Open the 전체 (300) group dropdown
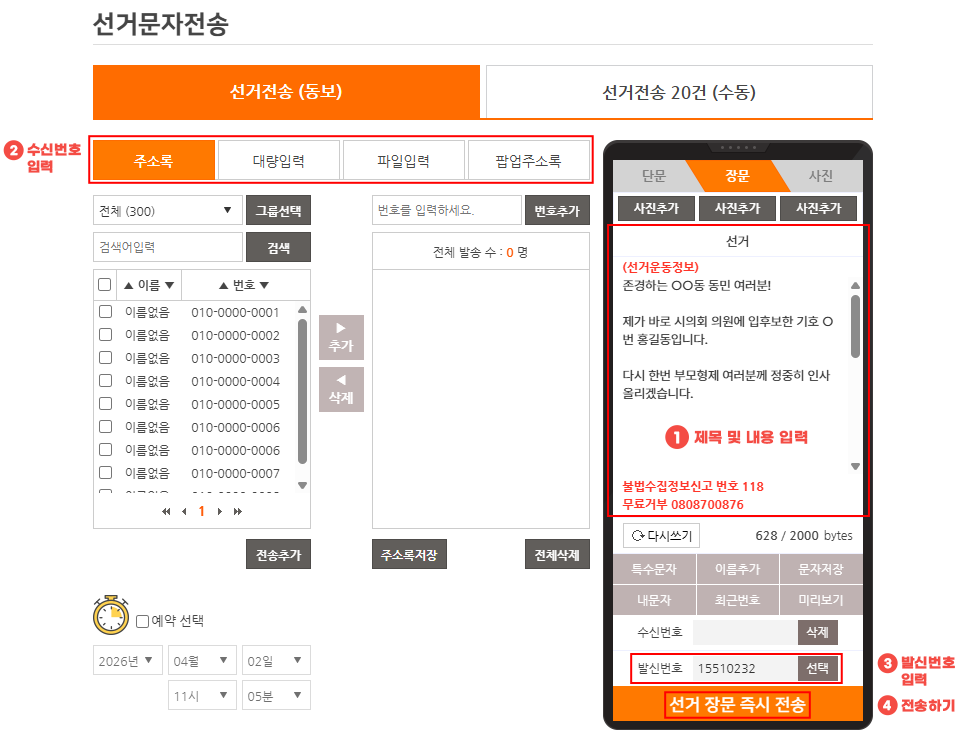The image size is (965, 742). [x=167, y=211]
